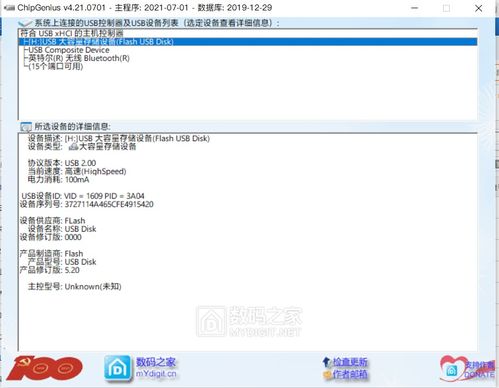
Task: Click the check update arrow icon
Action: 327,362
